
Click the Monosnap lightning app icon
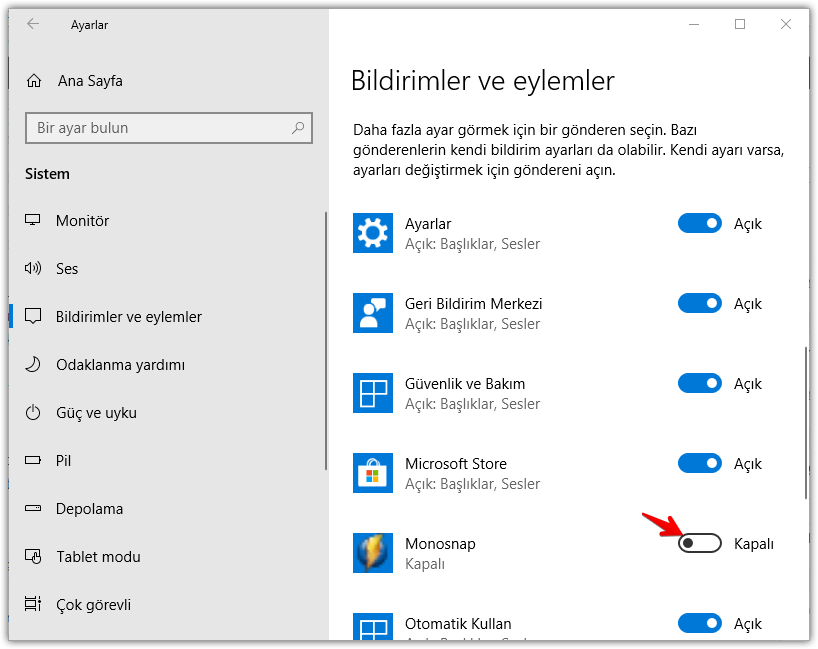click(x=373, y=553)
